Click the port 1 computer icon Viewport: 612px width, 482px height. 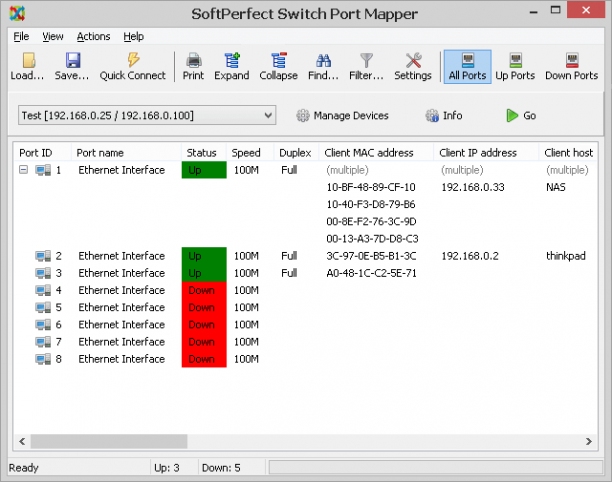43,170
